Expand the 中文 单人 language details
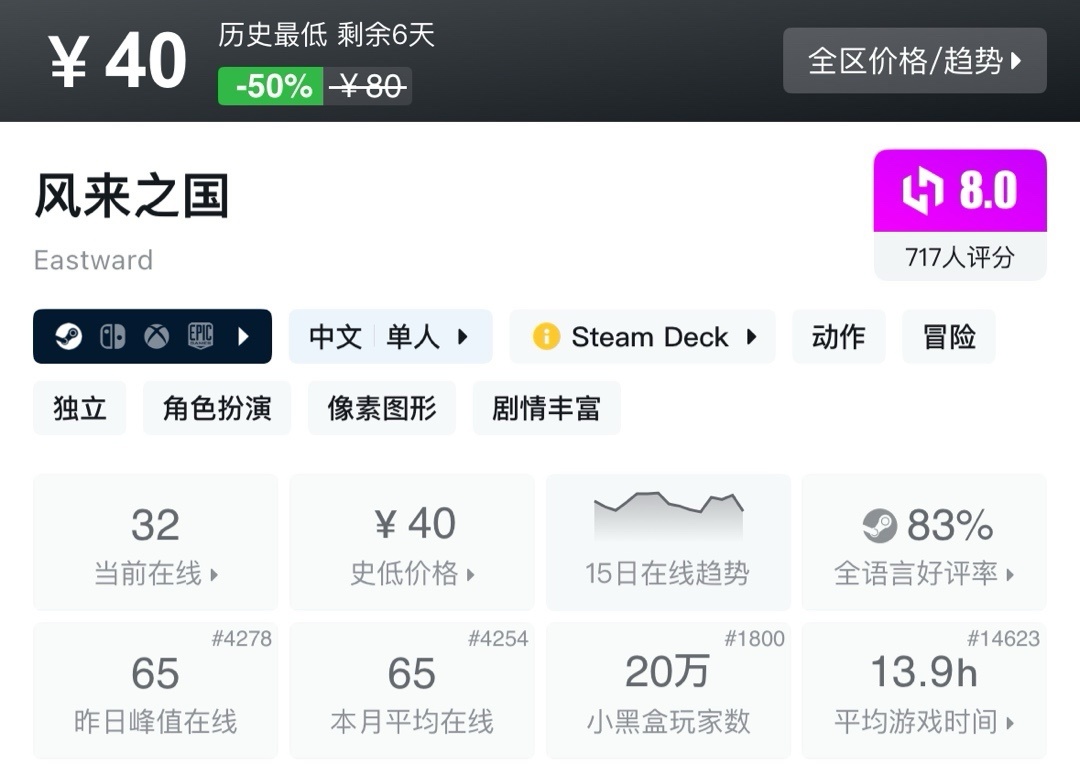 tap(390, 337)
